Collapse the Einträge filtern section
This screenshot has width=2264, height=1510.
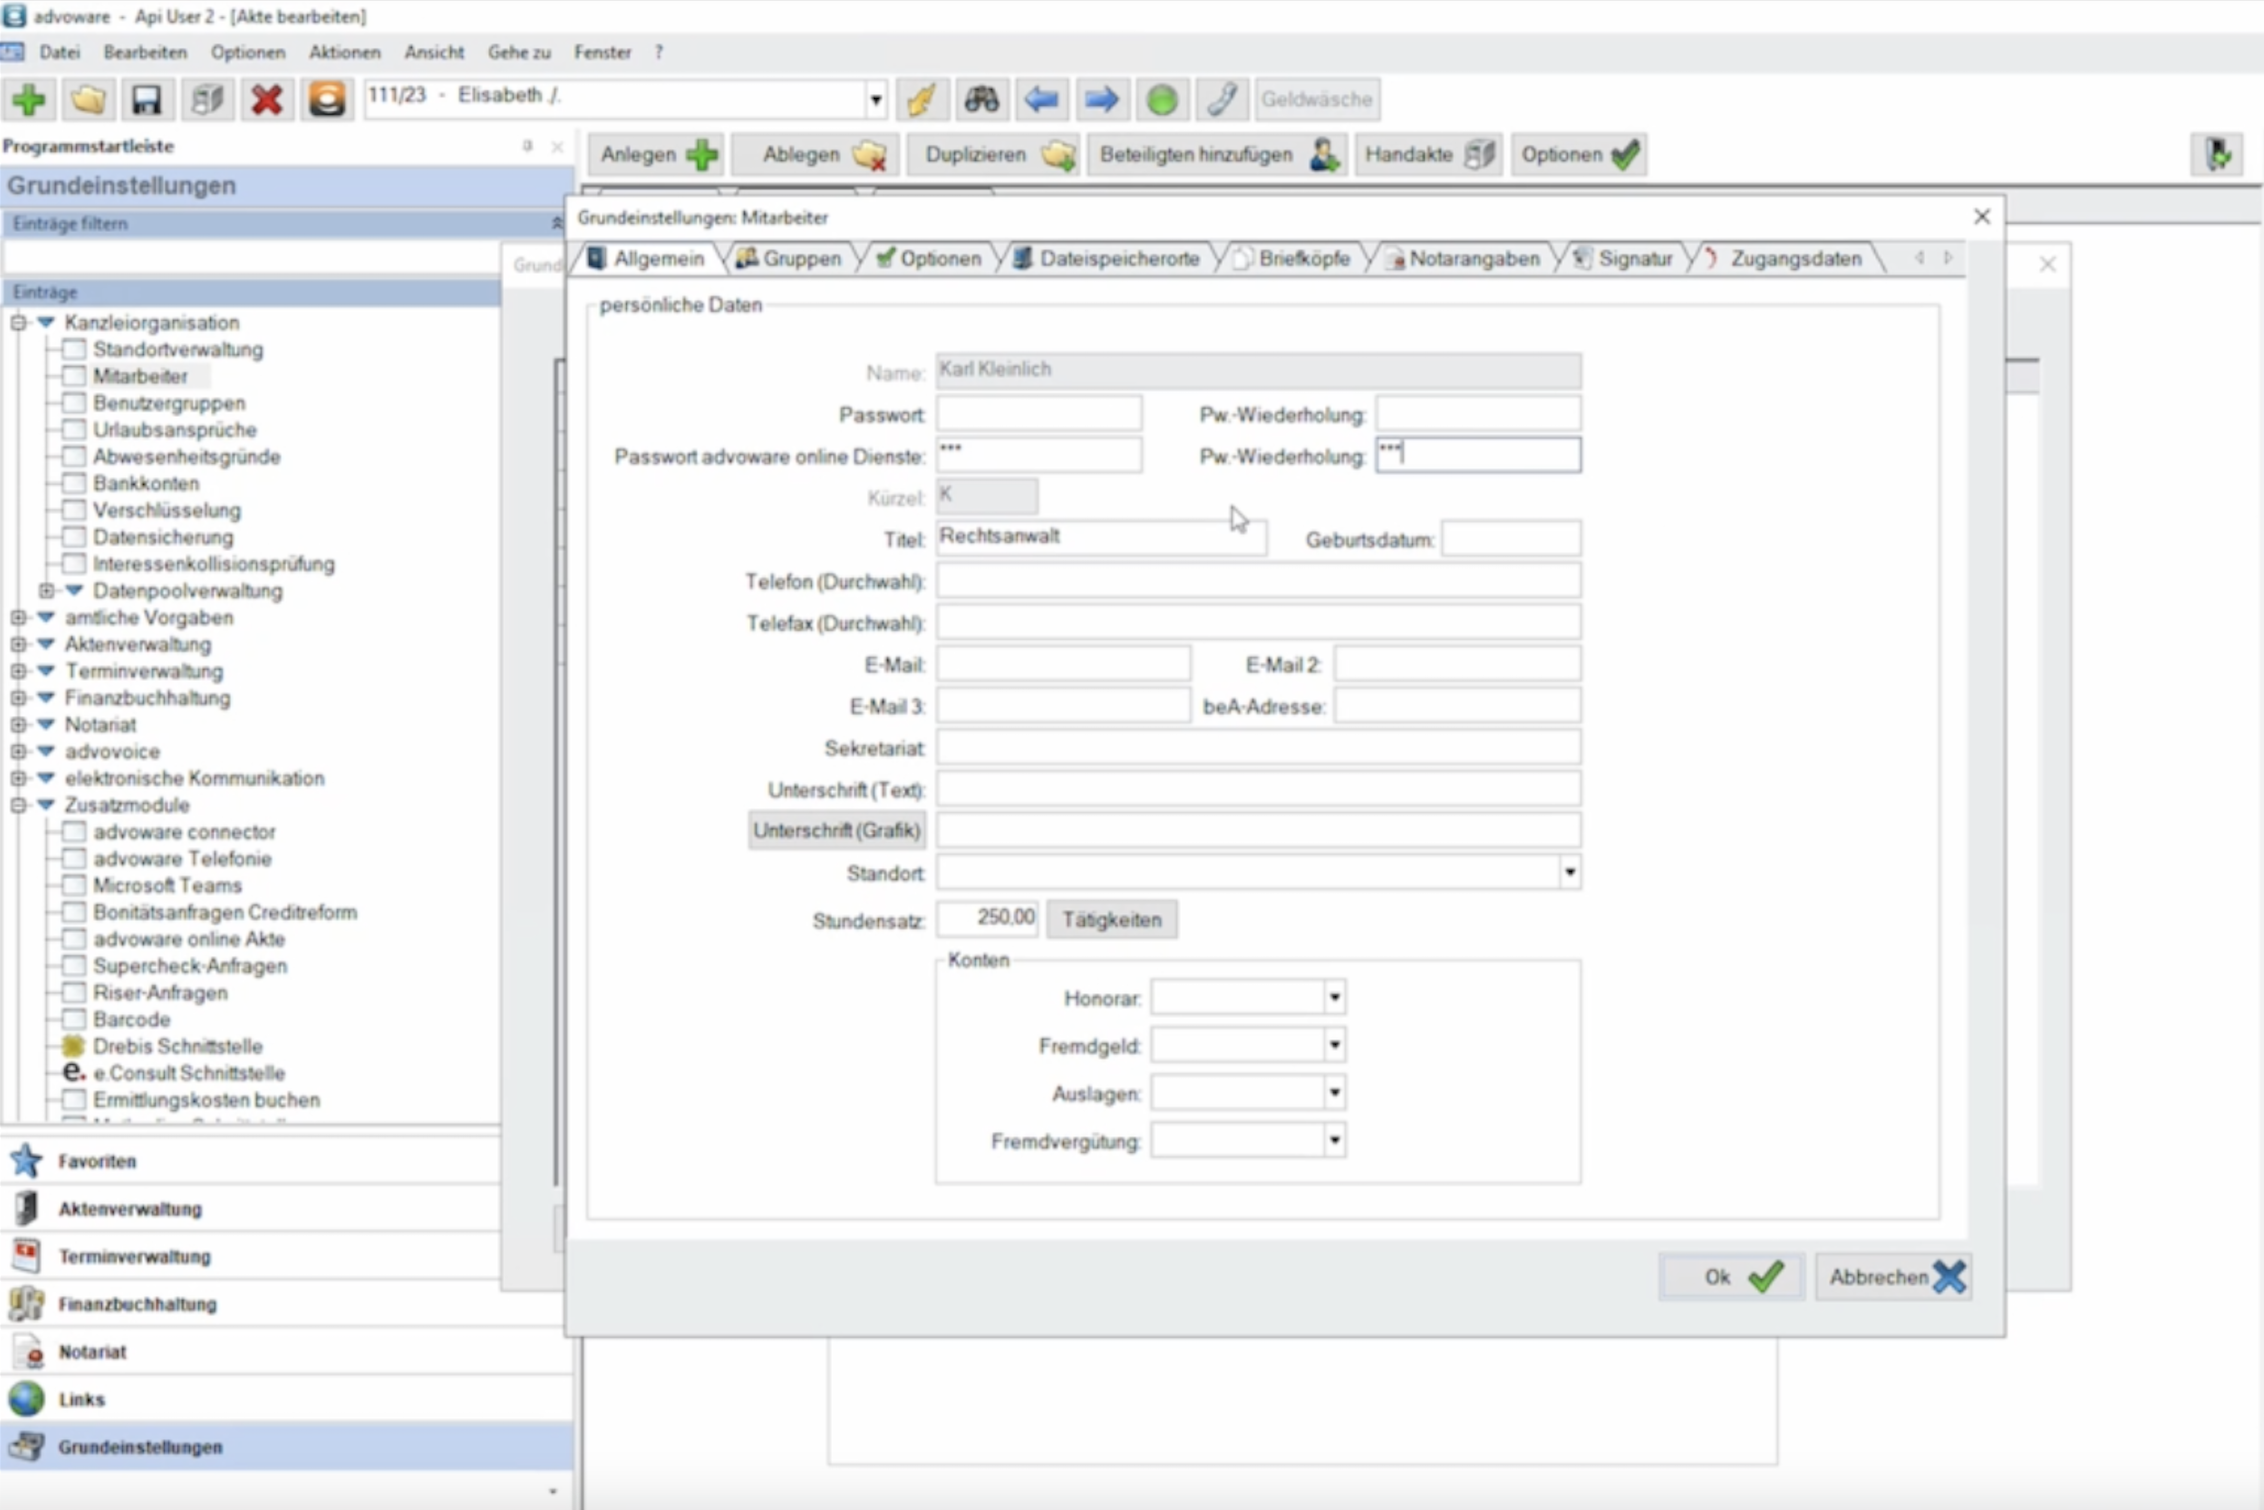[x=556, y=223]
